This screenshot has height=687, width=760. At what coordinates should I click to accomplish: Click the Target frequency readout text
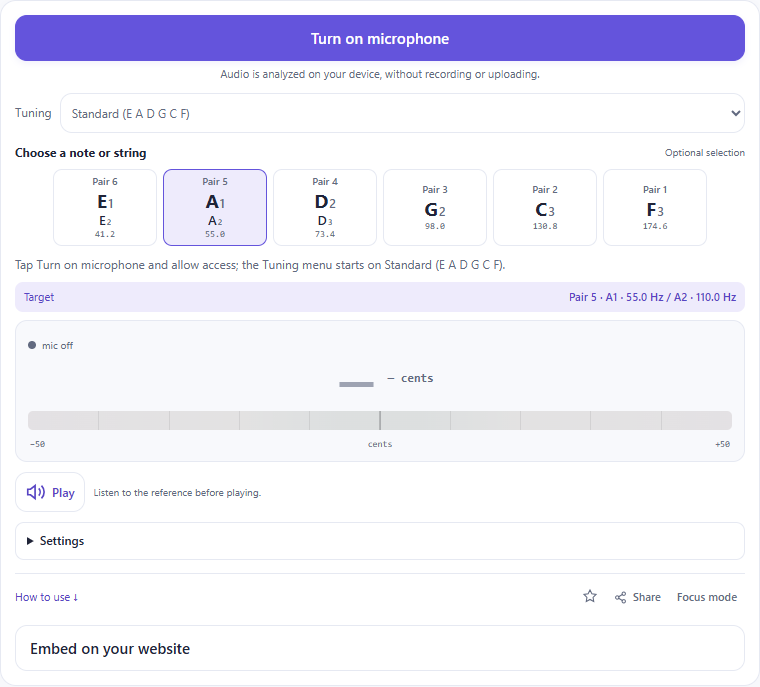pyautogui.click(x=652, y=297)
